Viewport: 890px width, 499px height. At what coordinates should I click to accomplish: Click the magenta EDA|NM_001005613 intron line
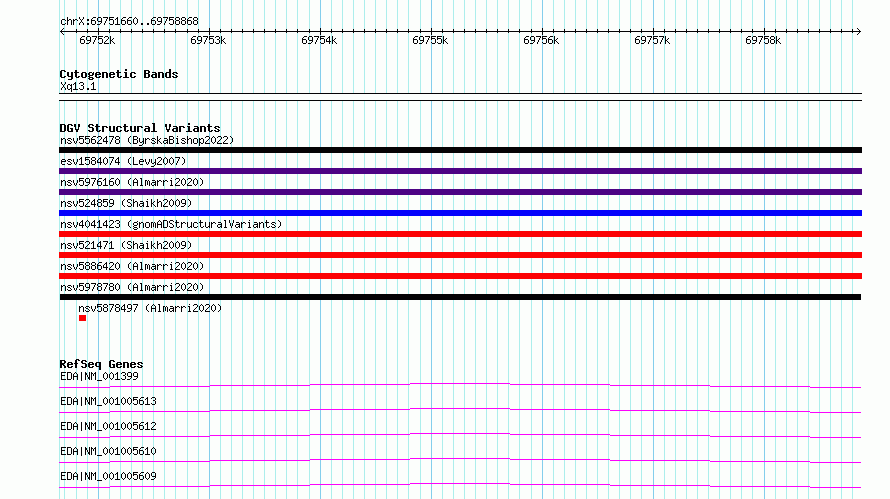click(x=460, y=409)
